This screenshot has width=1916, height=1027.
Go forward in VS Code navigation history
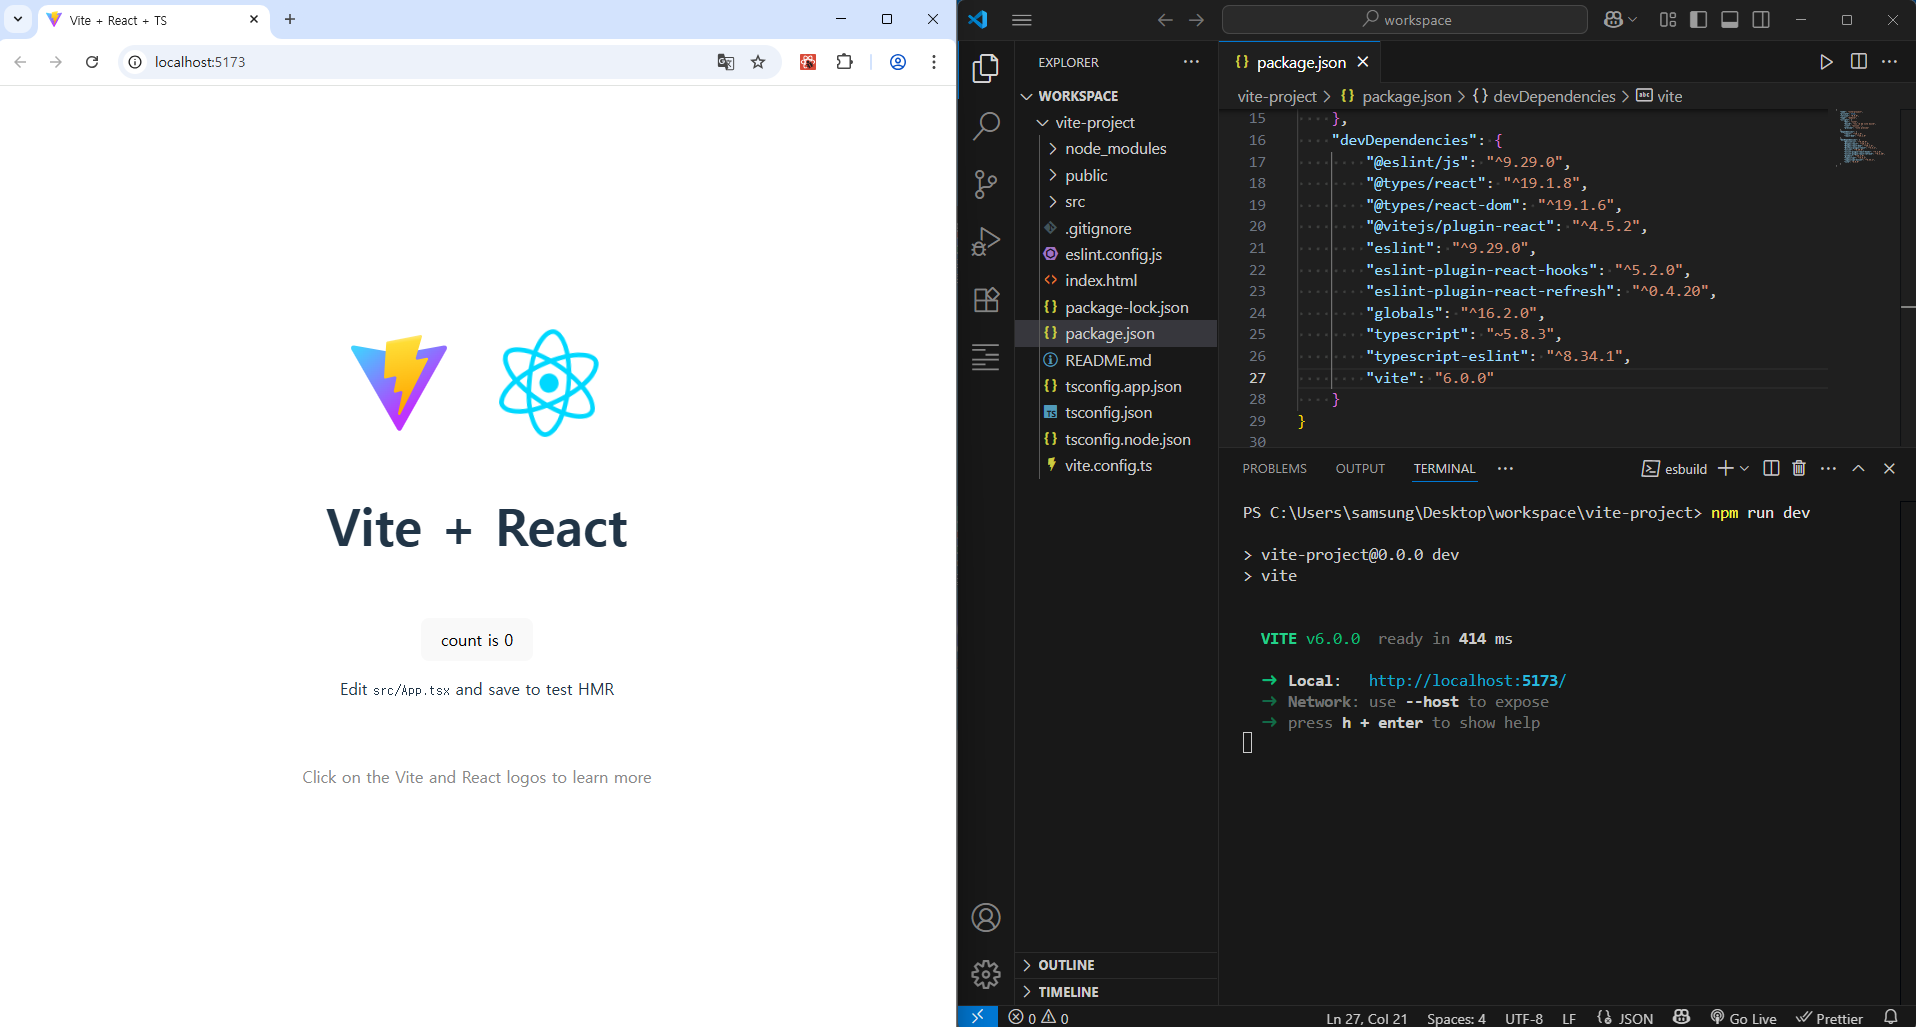click(x=1197, y=20)
